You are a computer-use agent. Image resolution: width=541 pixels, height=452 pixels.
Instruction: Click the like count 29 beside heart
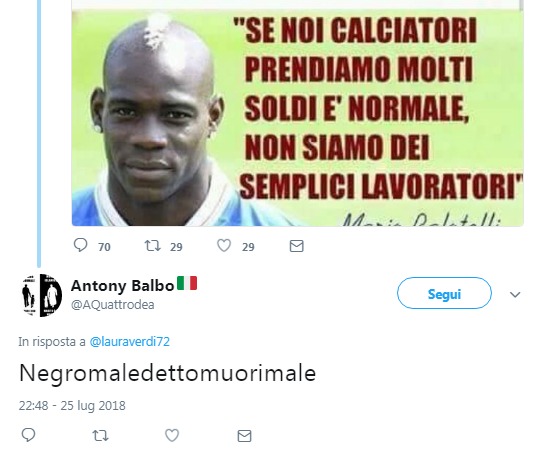(x=248, y=247)
